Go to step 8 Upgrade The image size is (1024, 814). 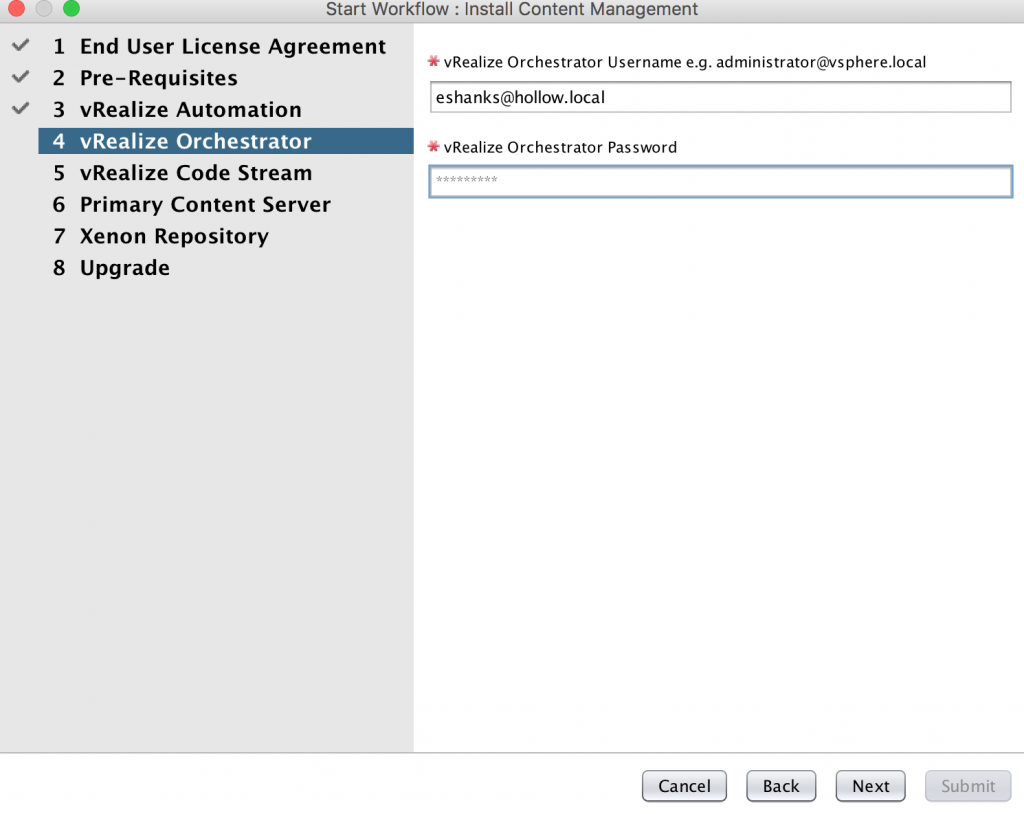point(124,268)
